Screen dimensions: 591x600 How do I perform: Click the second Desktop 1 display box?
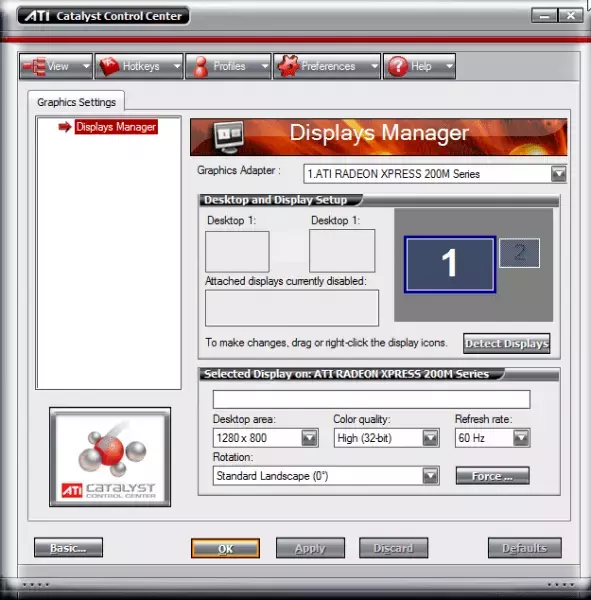pos(342,251)
